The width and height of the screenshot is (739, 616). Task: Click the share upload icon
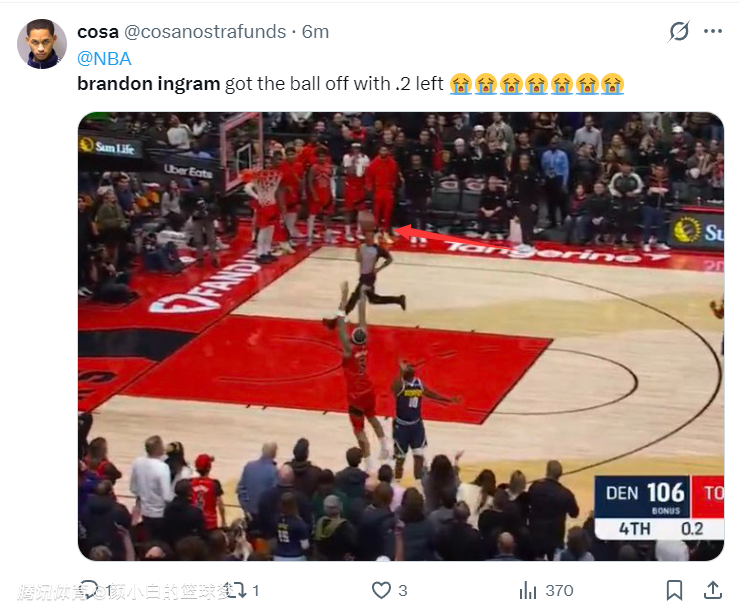coord(713,590)
